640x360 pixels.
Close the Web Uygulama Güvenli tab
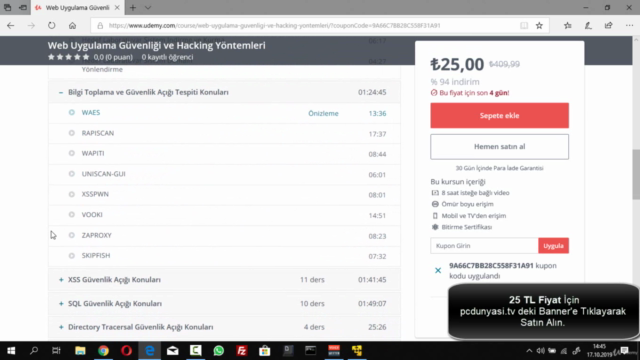tap(117, 7)
